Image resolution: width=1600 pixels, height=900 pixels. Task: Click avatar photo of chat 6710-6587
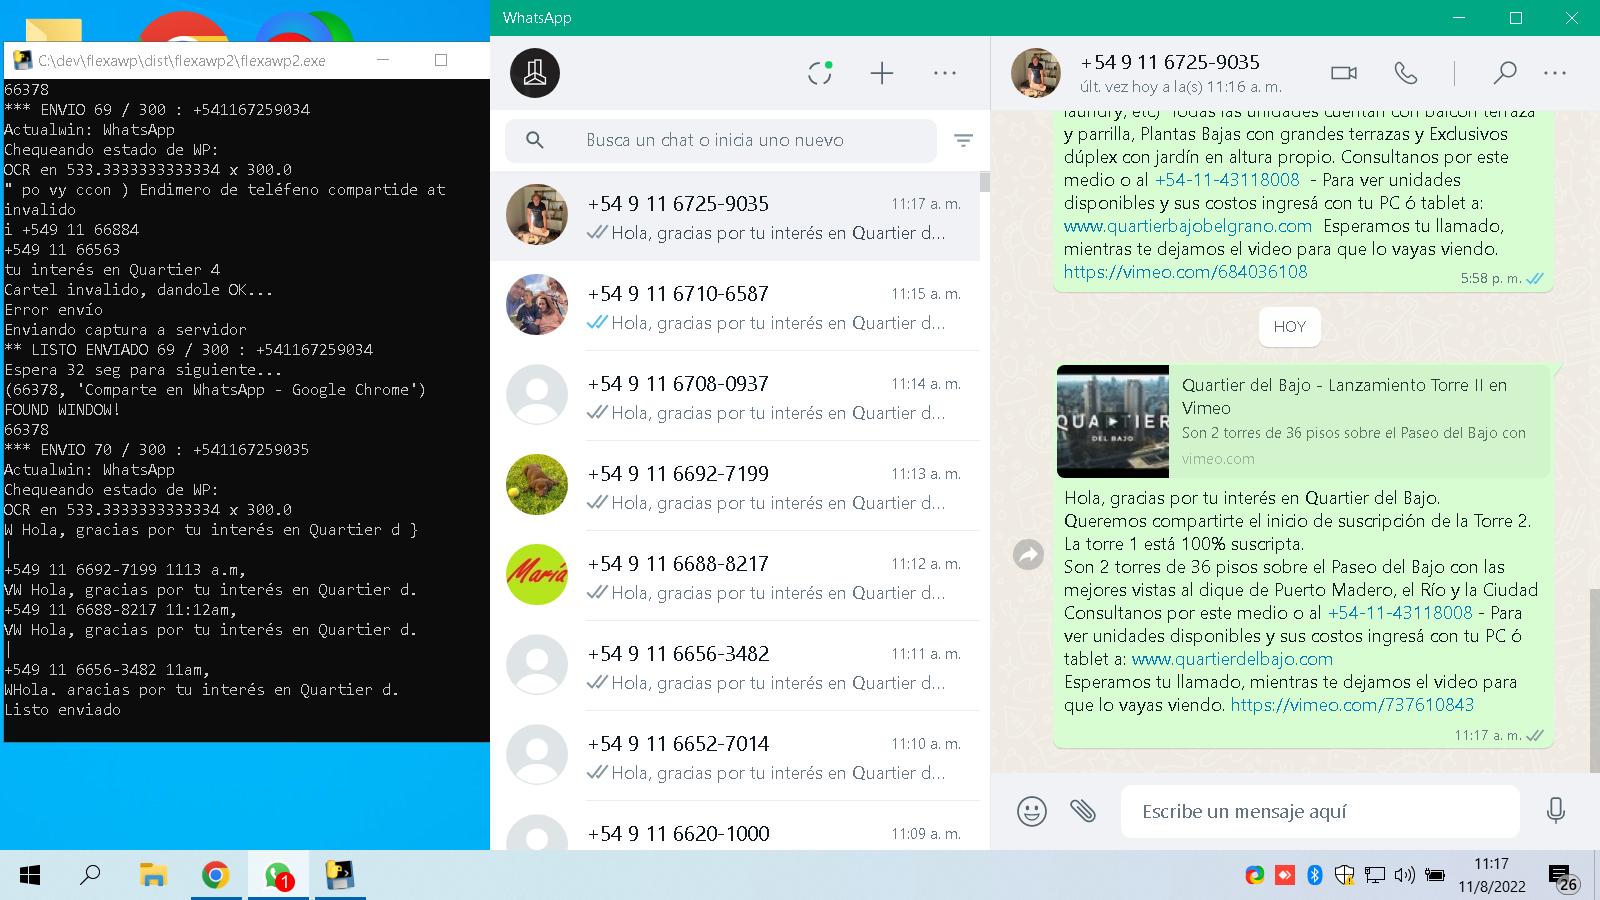[x=537, y=305]
